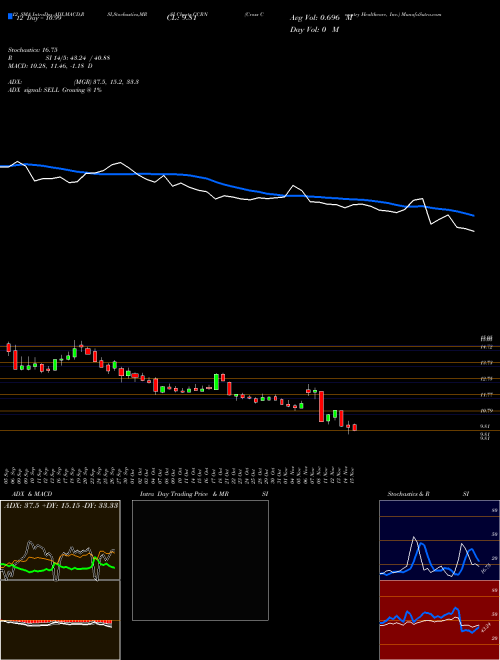This screenshot has width=500, height=660.
Task: Select the '12 Day = 10.99' legend text
Action: (x=37, y=18)
